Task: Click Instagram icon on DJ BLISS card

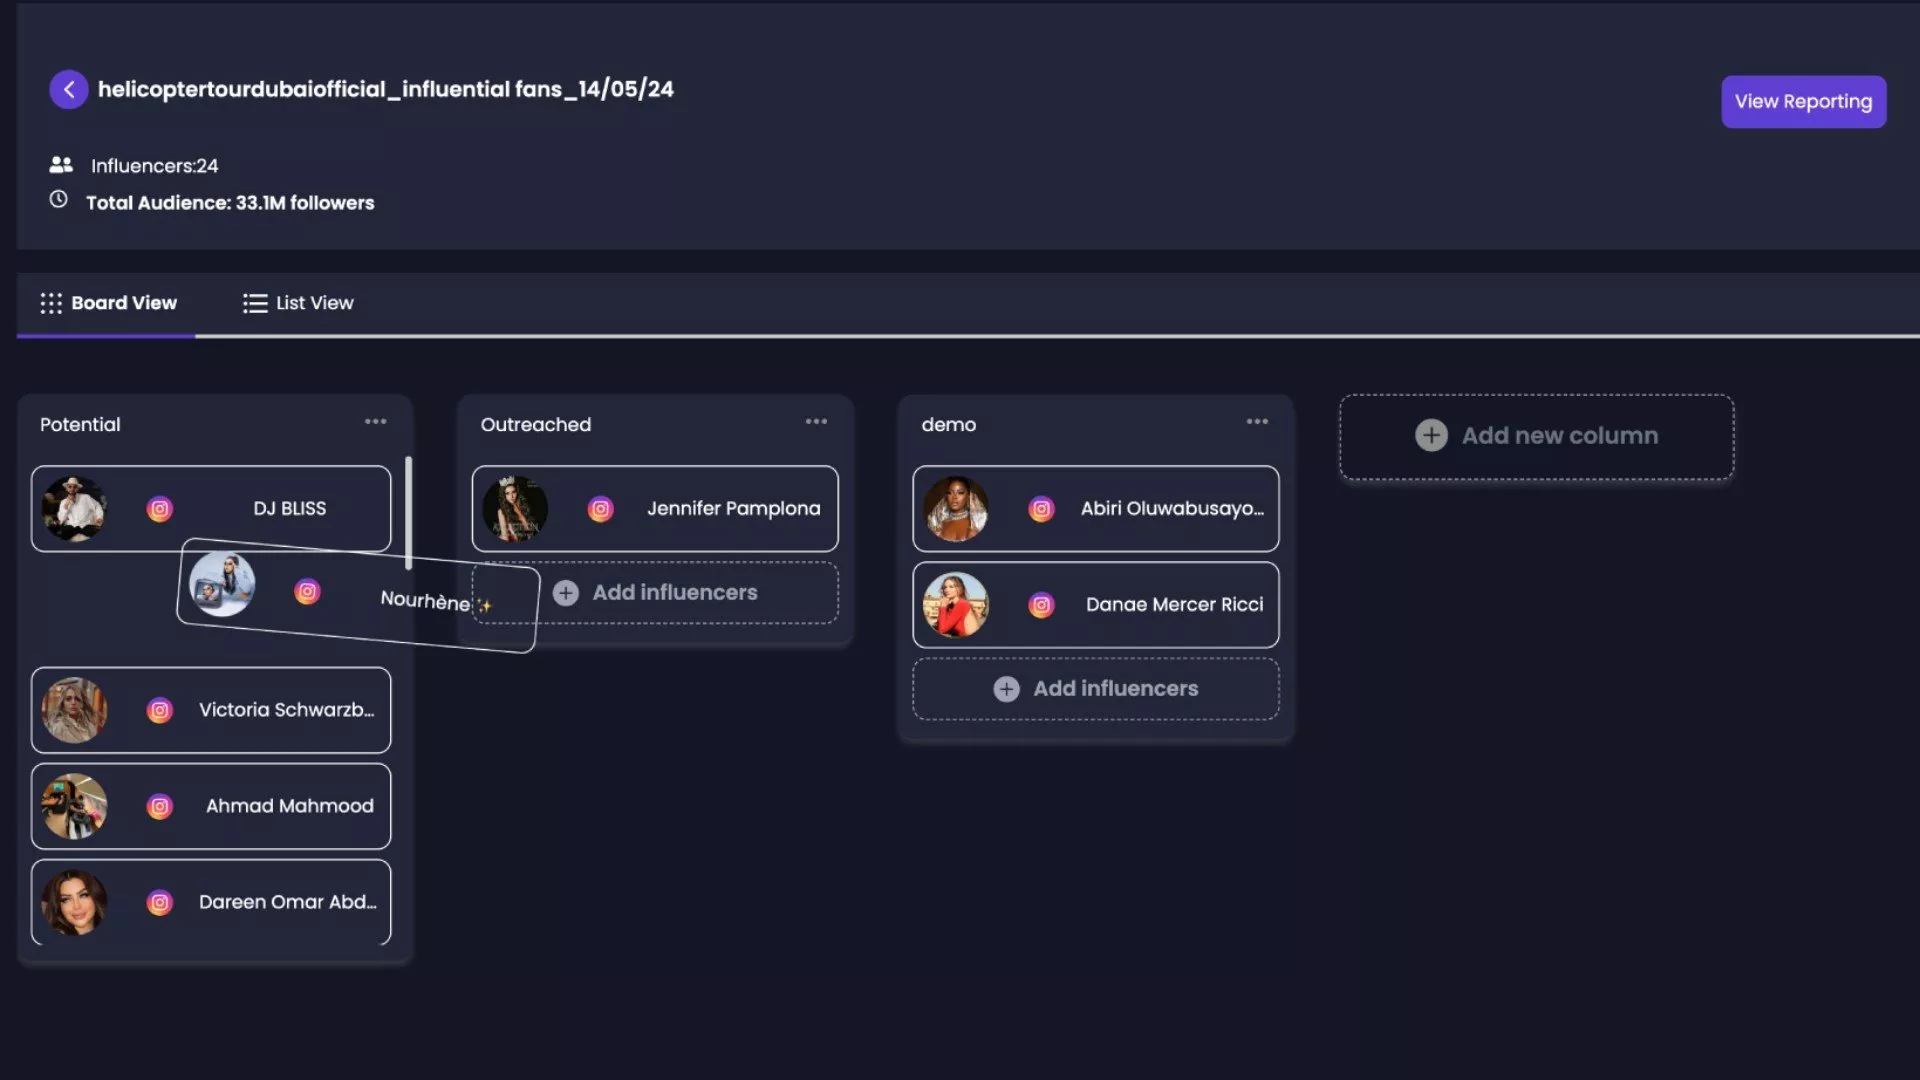Action: tap(160, 509)
